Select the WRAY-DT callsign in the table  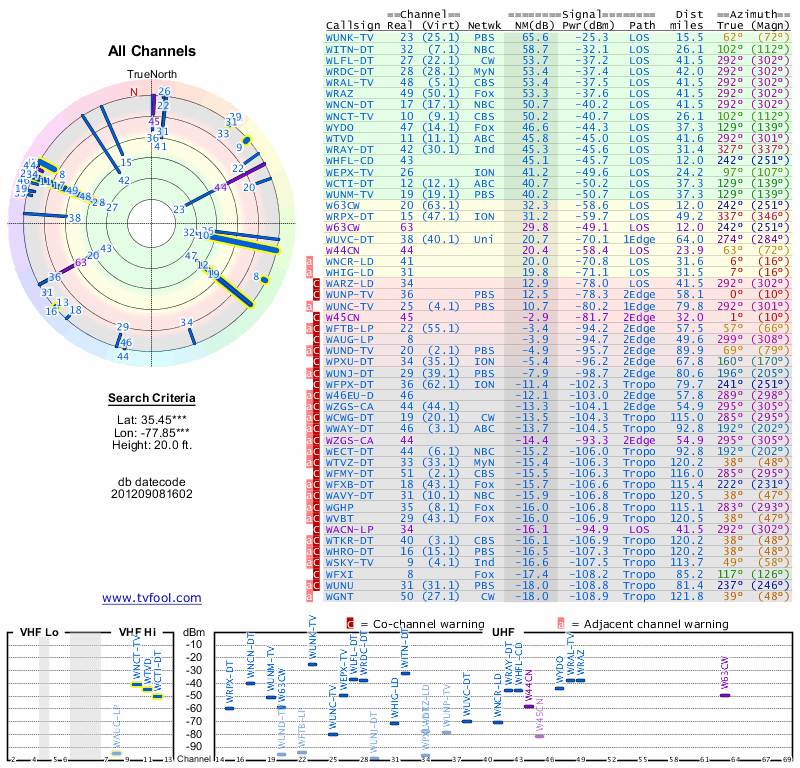[x=350, y=150]
